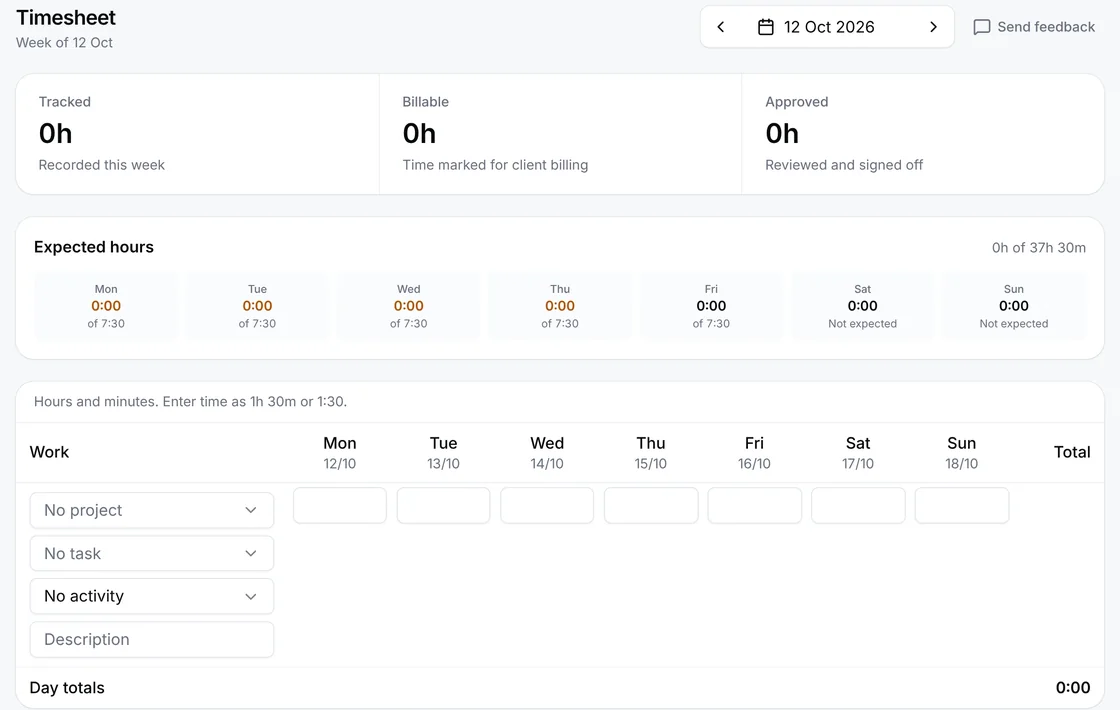Click the Send feedback link
Screen dimensions: 1120x710
point(1034,27)
